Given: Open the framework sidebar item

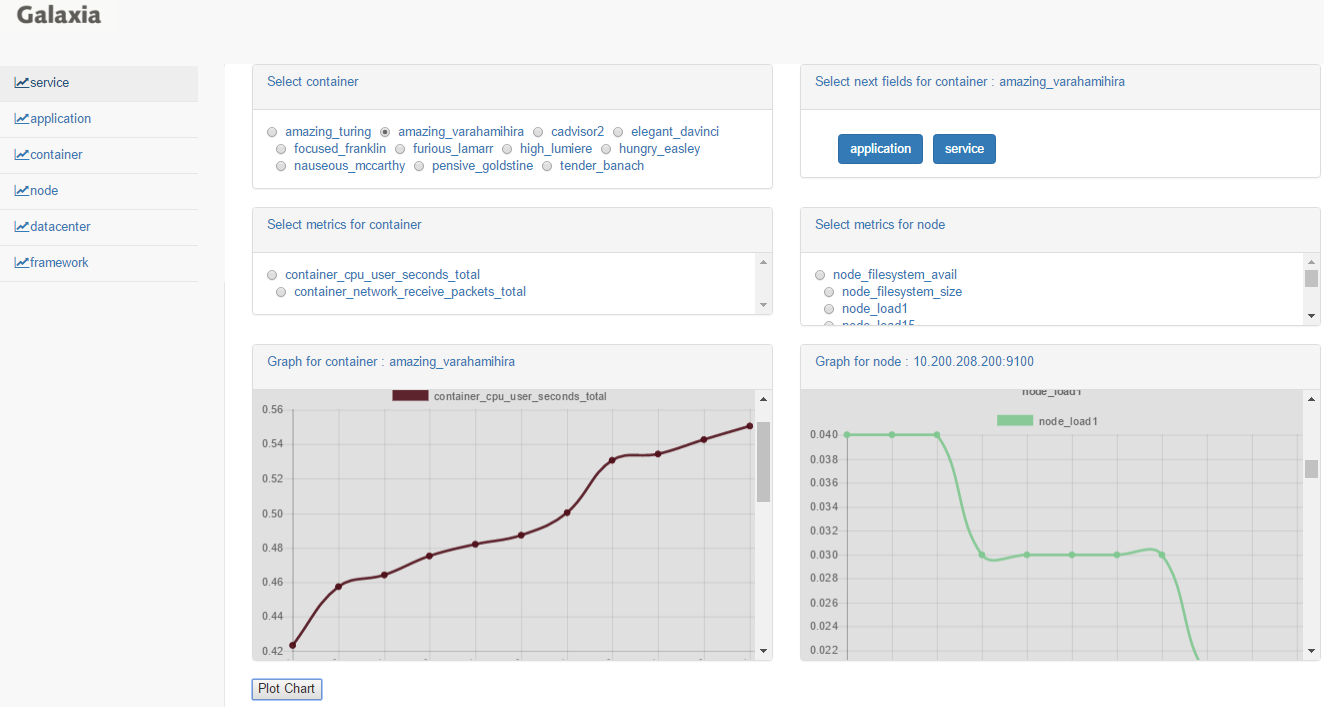Looking at the screenshot, I should tap(99, 263).
